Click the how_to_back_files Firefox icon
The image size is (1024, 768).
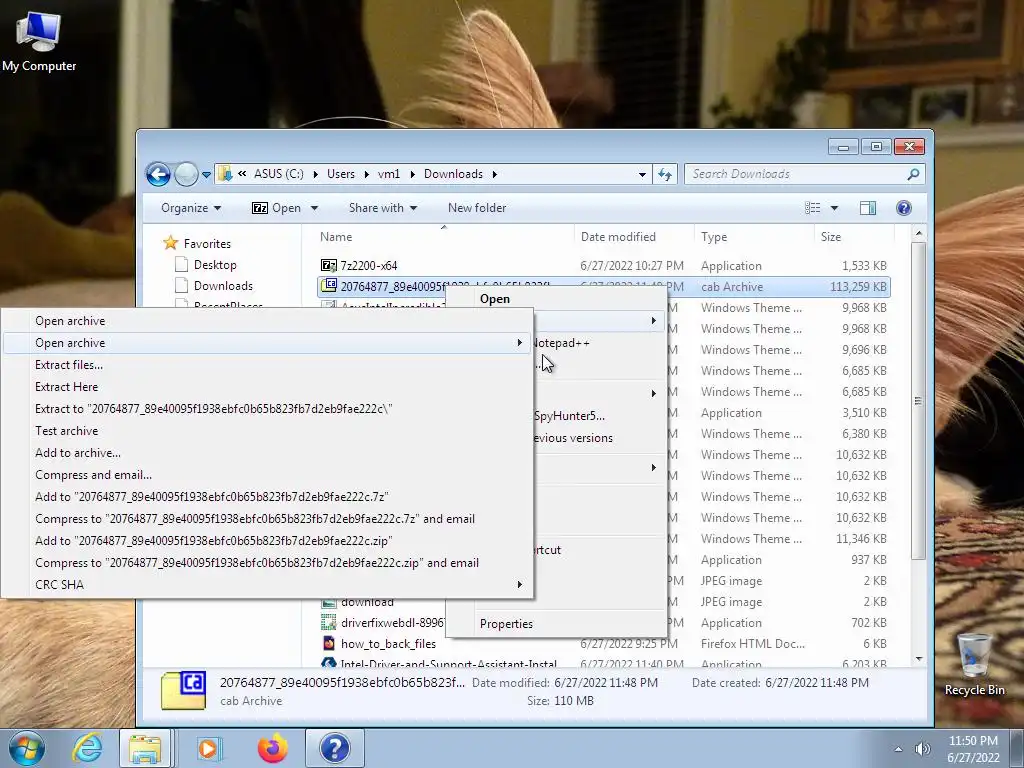coord(328,643)
